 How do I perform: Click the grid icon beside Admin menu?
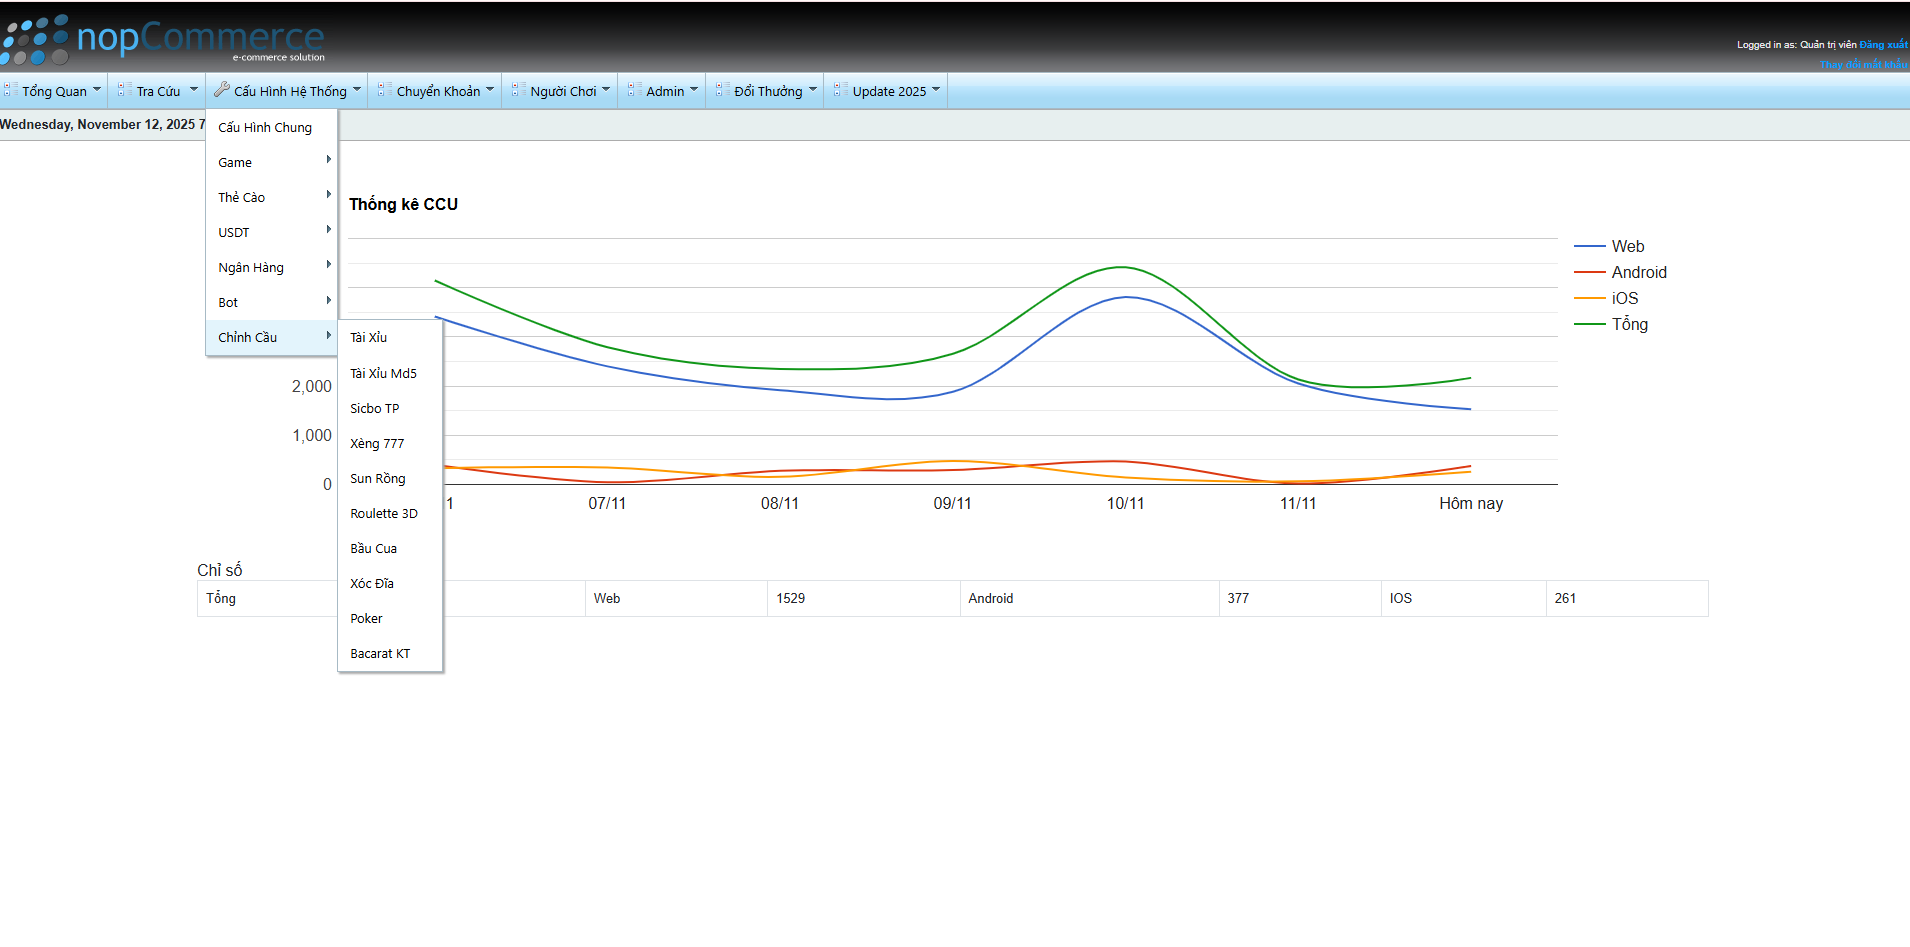[635, 90]
